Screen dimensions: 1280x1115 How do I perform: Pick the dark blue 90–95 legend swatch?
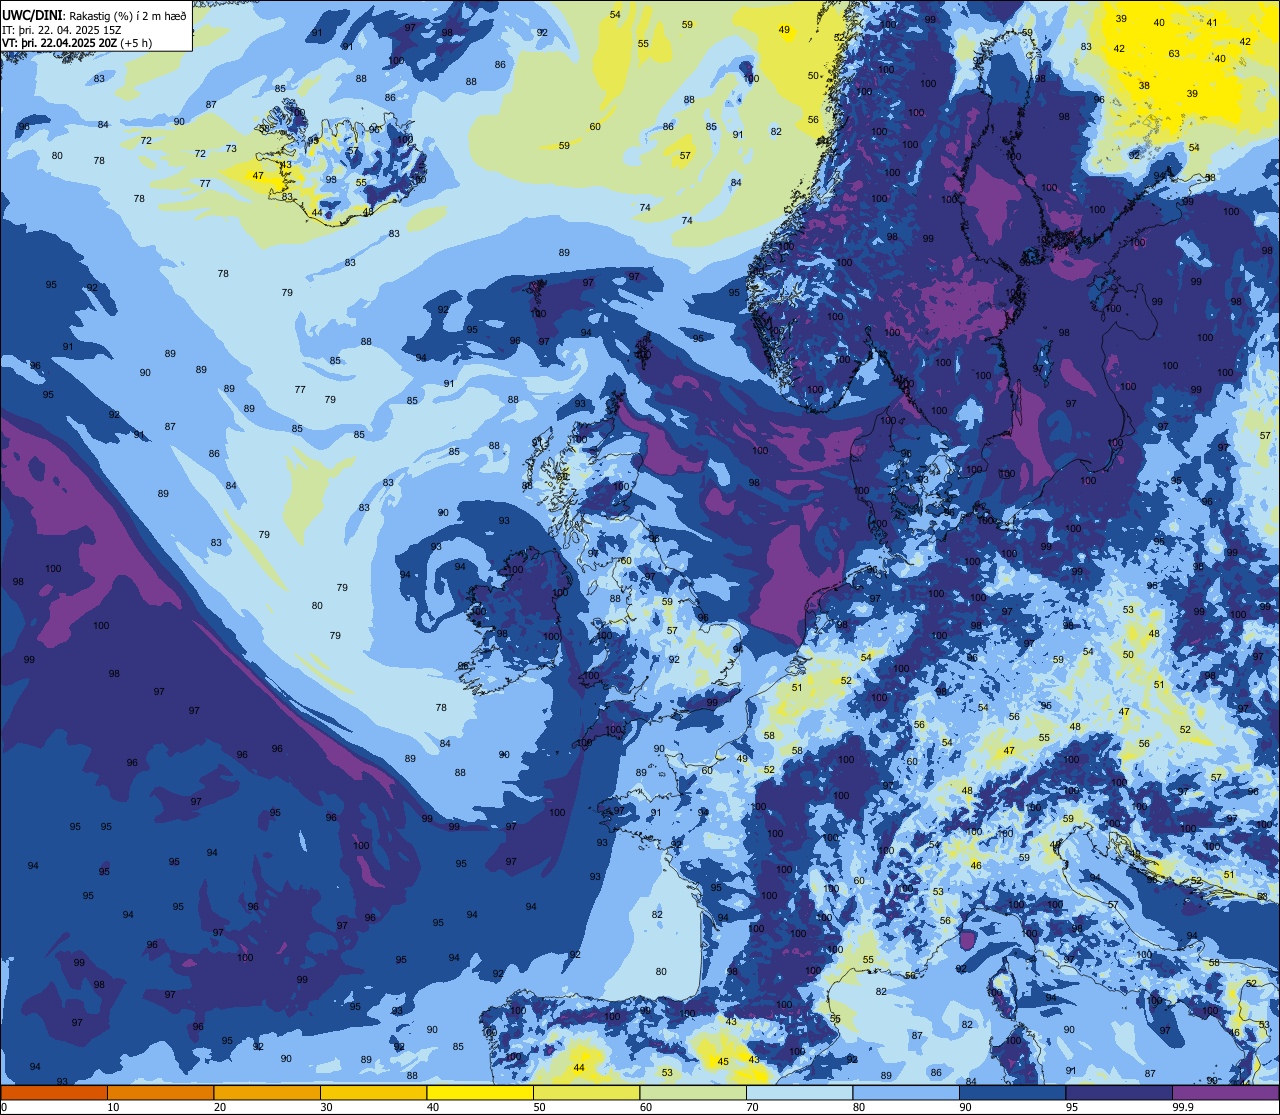click(1012, 1092)
